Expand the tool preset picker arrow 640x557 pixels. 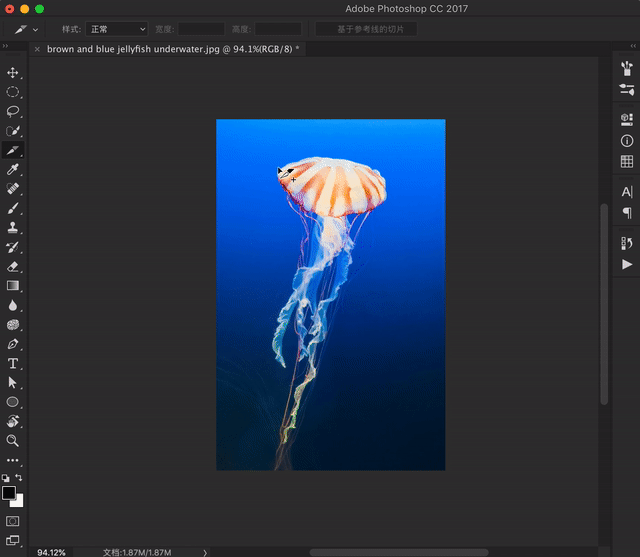pos(36,29)
